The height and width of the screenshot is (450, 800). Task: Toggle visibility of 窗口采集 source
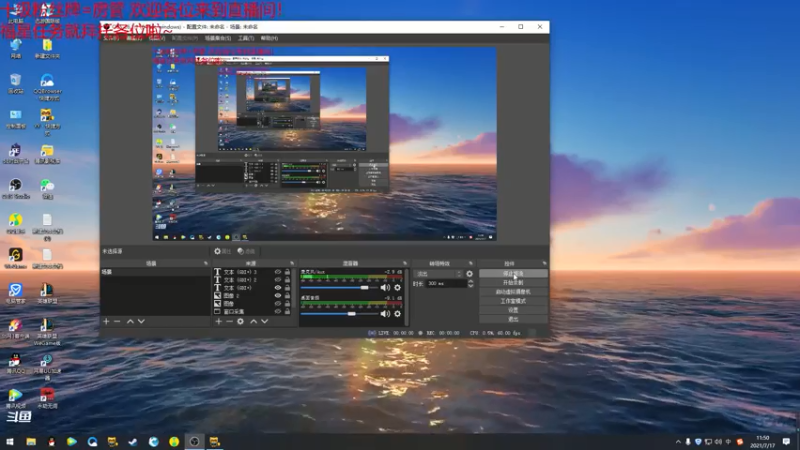[278, 311]
